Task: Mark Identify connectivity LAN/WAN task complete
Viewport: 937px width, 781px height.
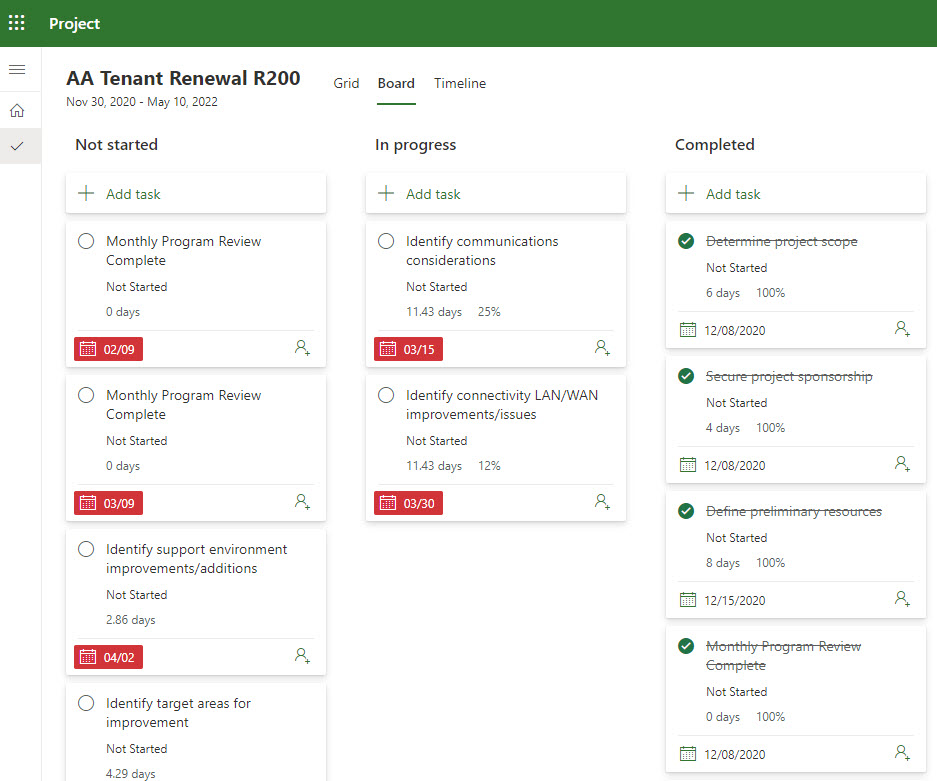Action: click(386, 395)
